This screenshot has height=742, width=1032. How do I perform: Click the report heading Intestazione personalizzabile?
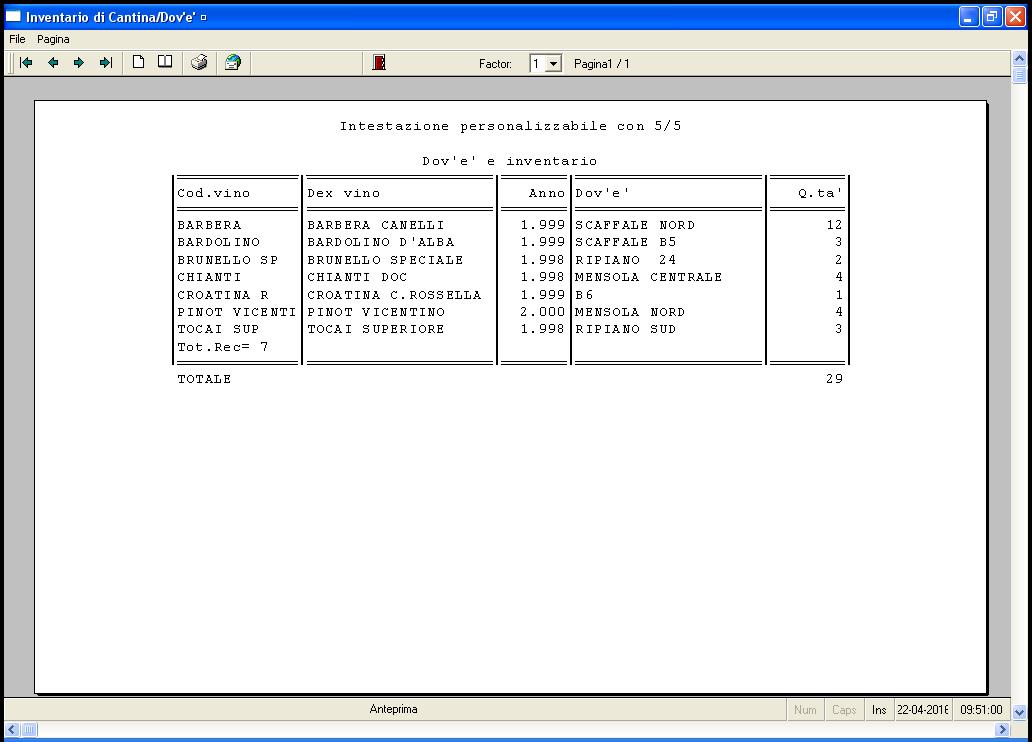tap(510, 126)
